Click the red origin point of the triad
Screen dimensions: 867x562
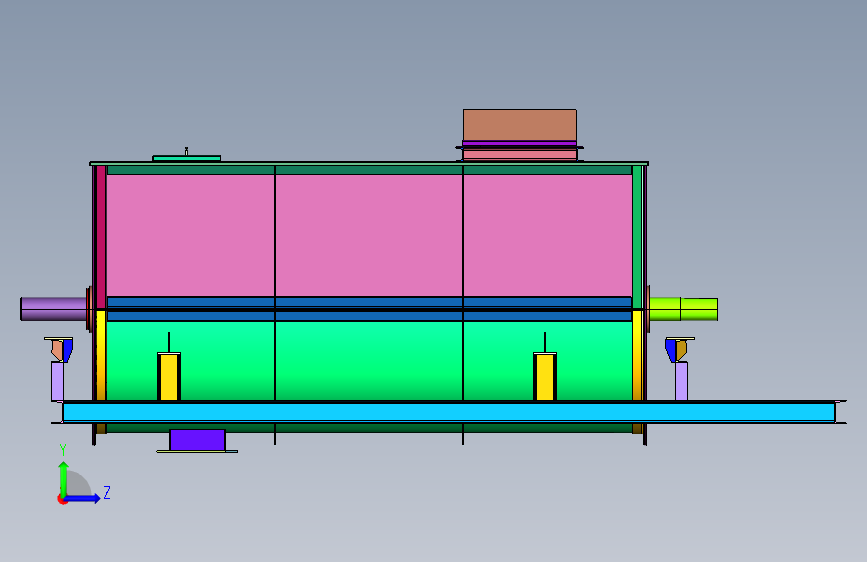click(62, 499)
